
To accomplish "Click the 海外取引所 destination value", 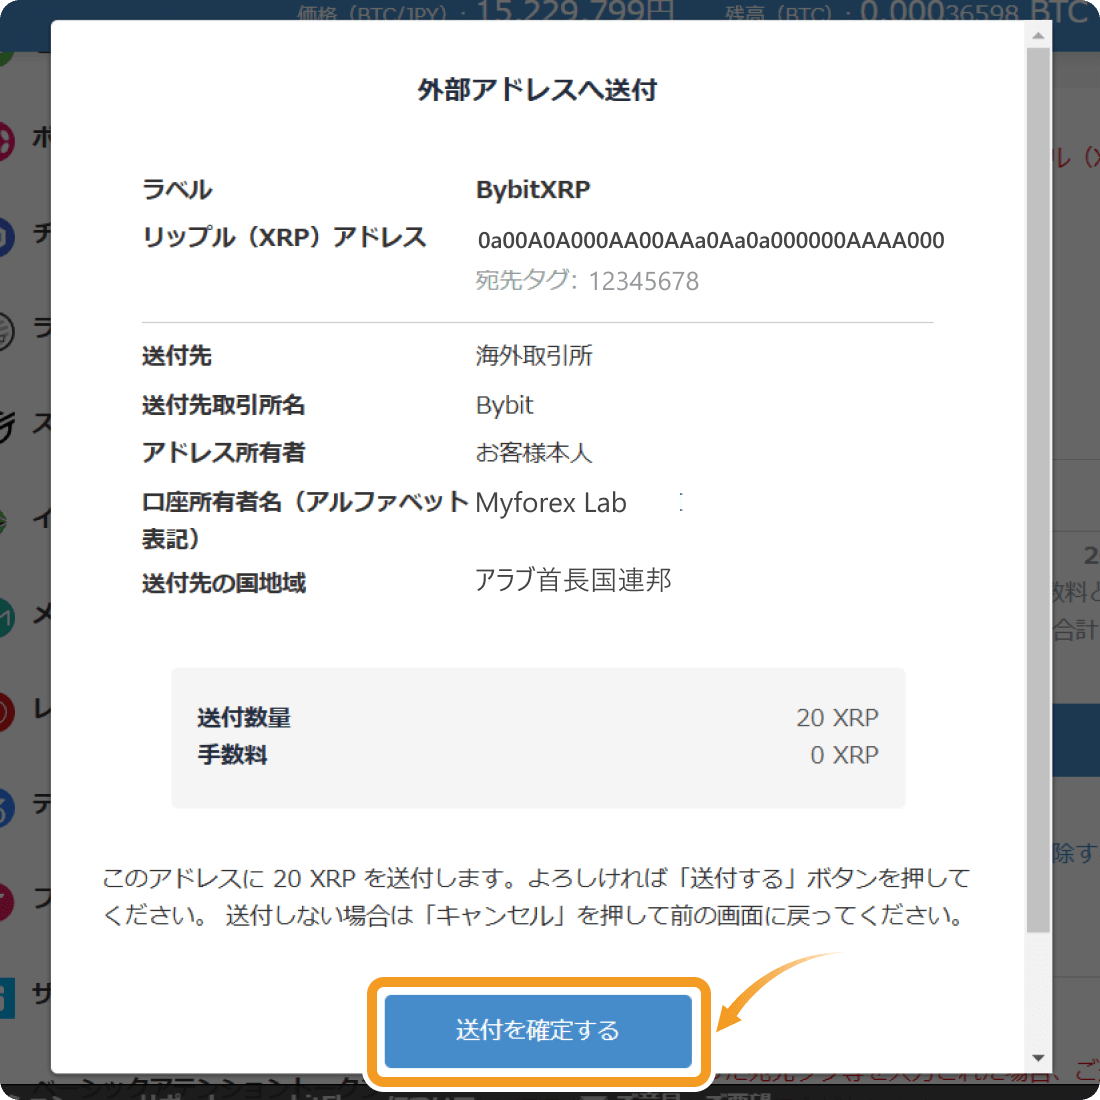I will 534,356.
